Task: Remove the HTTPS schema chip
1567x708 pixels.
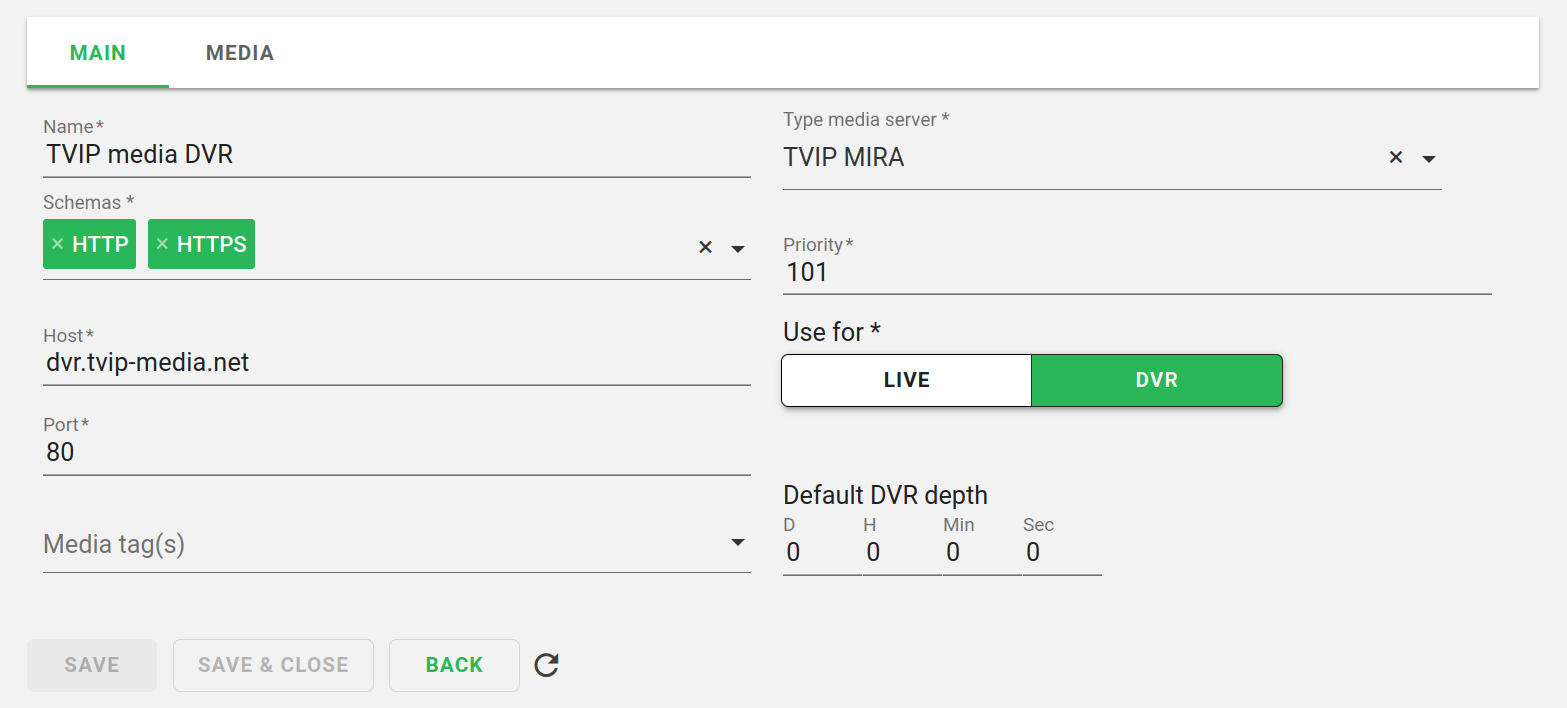Action: 162,245
